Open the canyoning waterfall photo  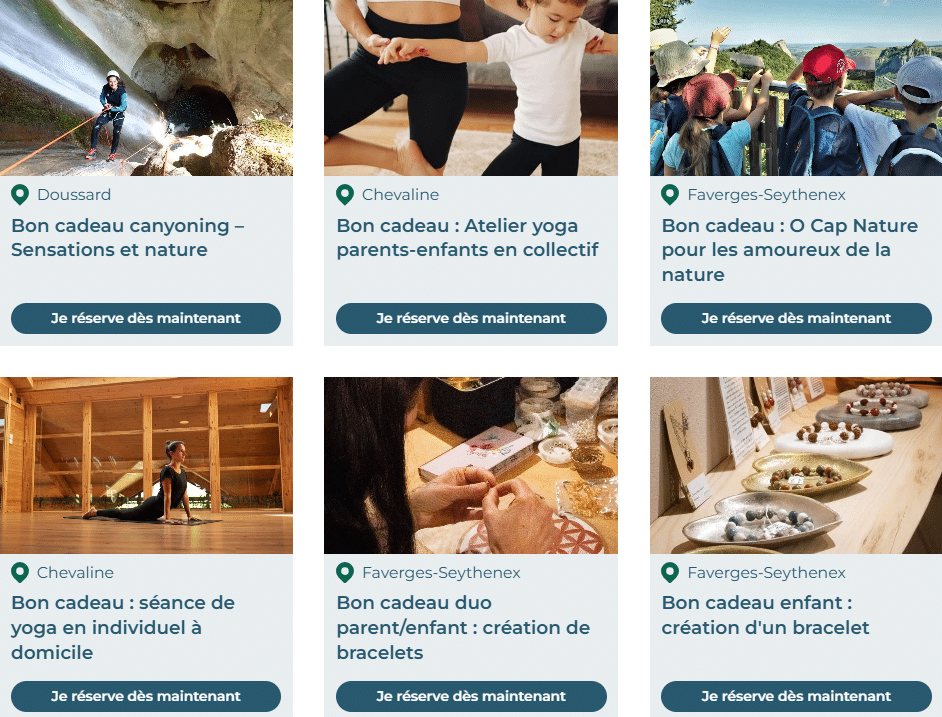tap(146, 88)
